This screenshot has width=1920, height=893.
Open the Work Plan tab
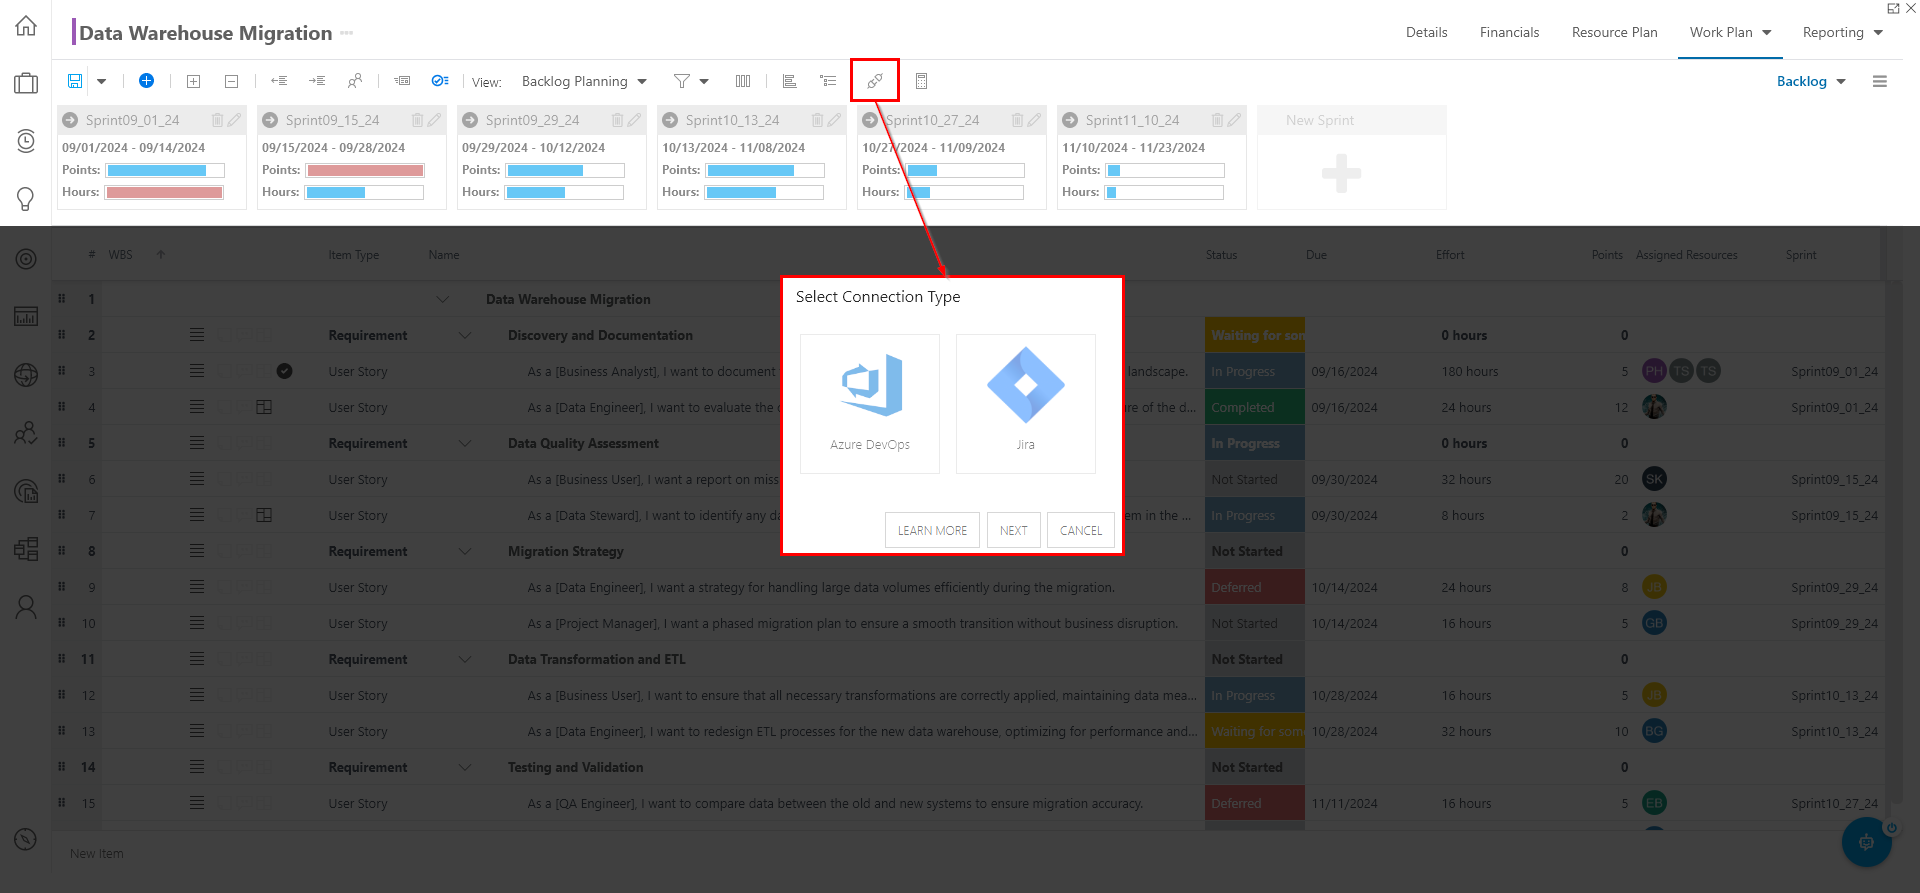[1731, 33]
